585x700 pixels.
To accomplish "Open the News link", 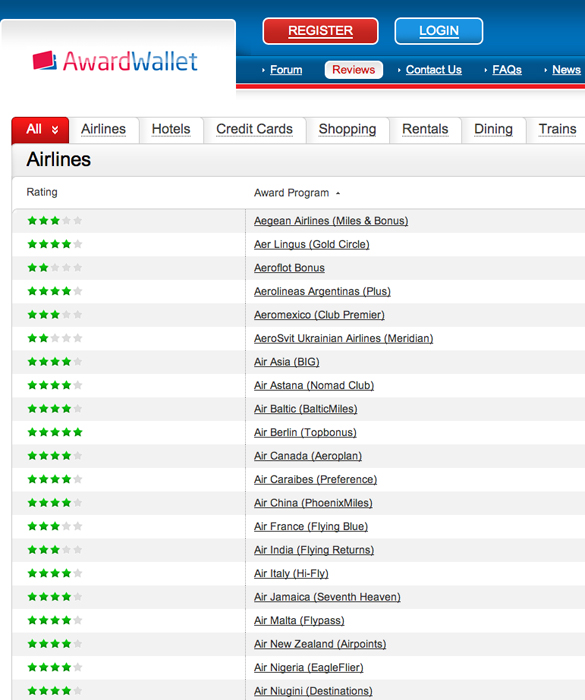I will pyautogui.click(x=566, y=70).
